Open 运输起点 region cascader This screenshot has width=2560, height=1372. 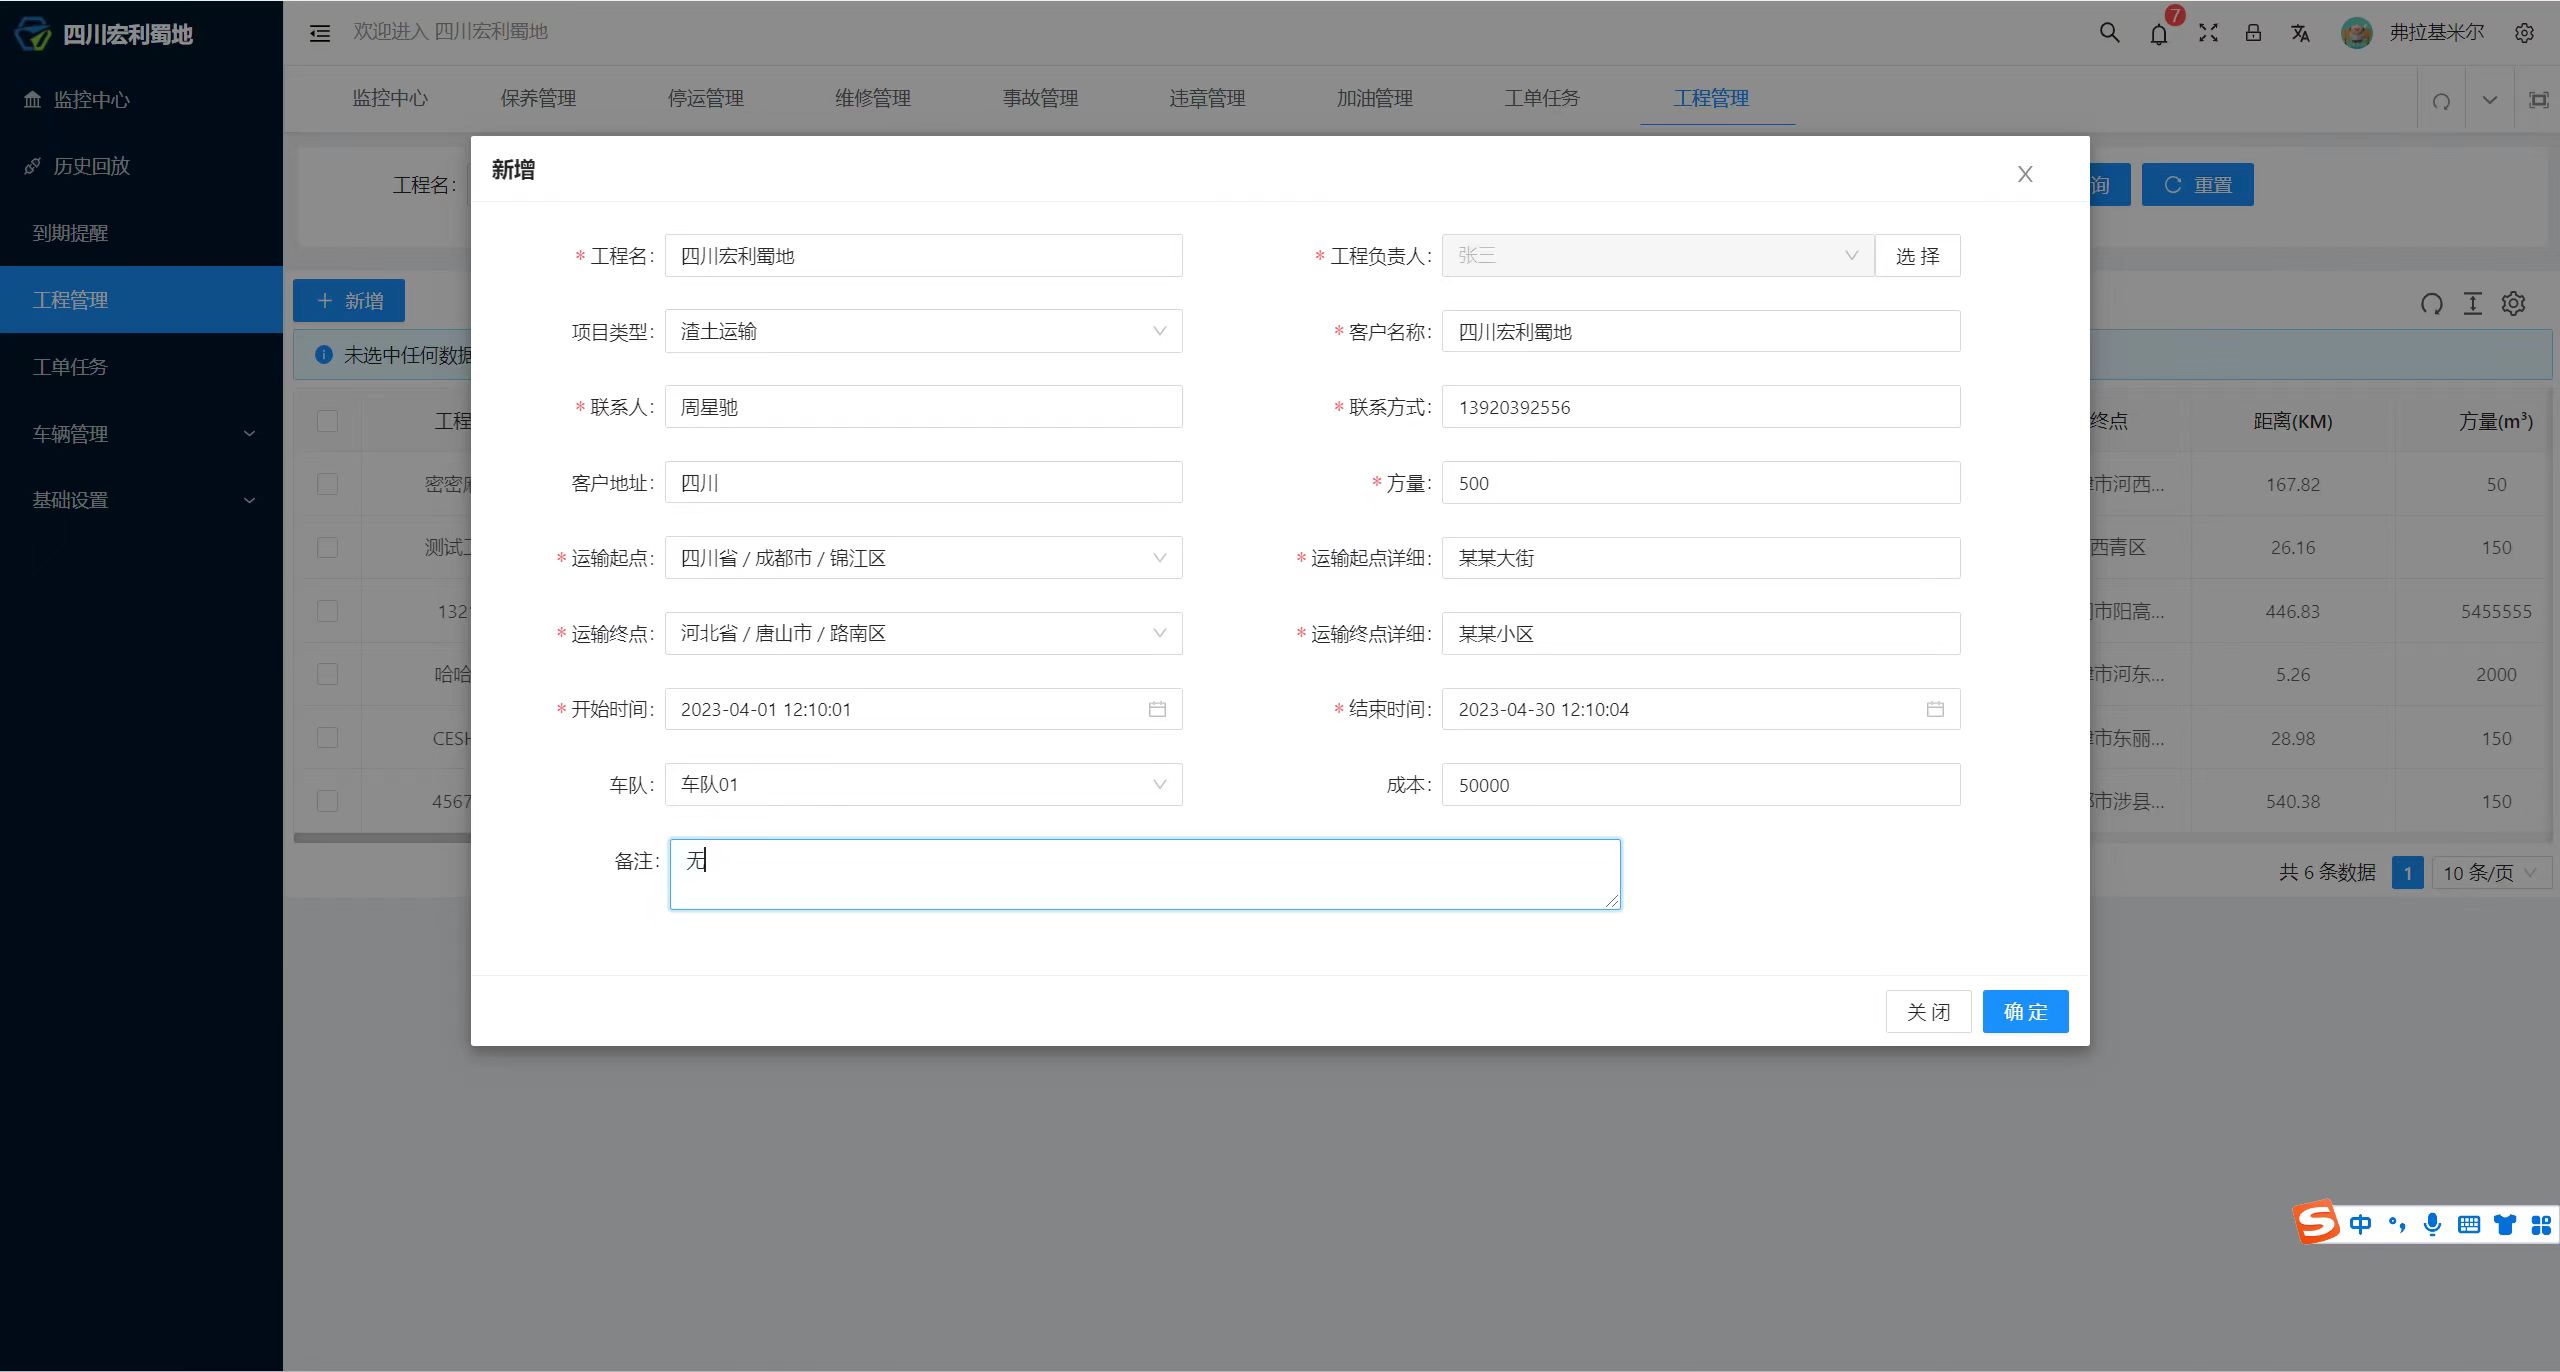[x=923, y=558]
